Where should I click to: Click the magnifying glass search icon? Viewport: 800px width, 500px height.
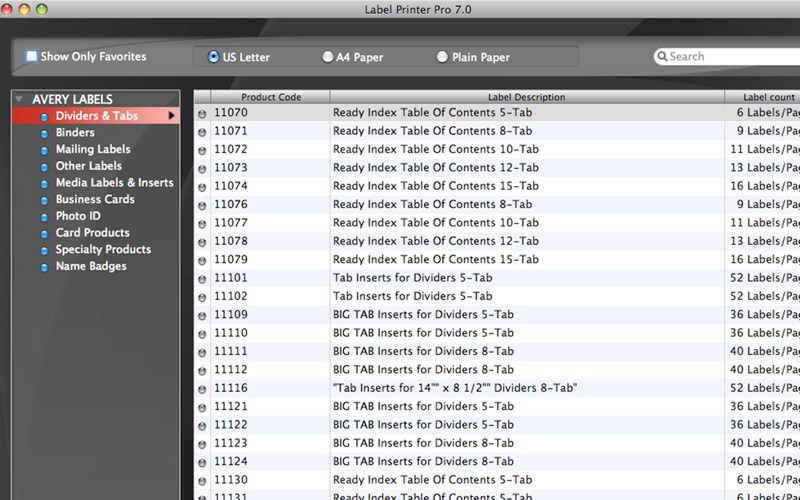[x=662, y=57]
